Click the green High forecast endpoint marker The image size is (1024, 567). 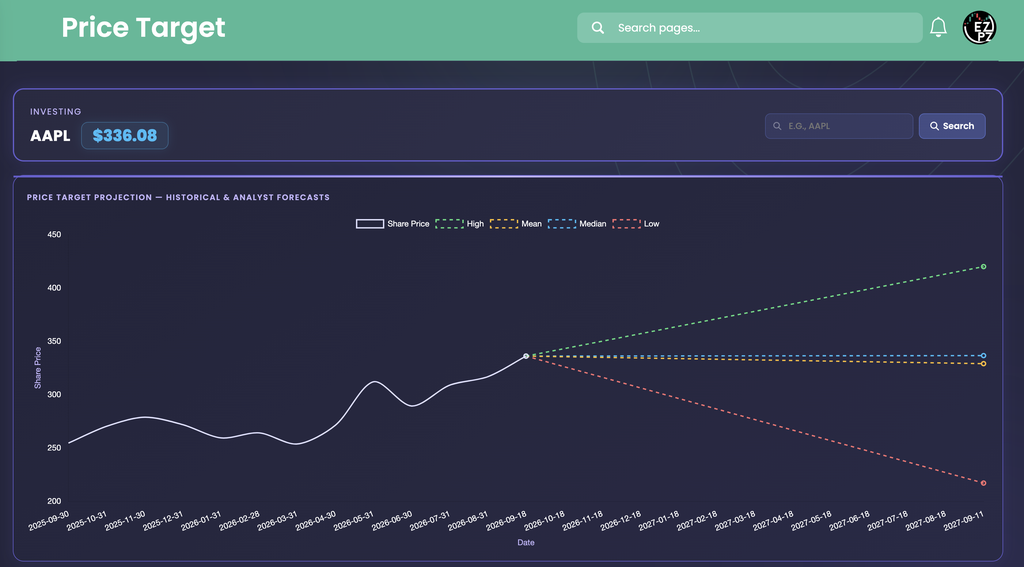[x=983, y=267]
